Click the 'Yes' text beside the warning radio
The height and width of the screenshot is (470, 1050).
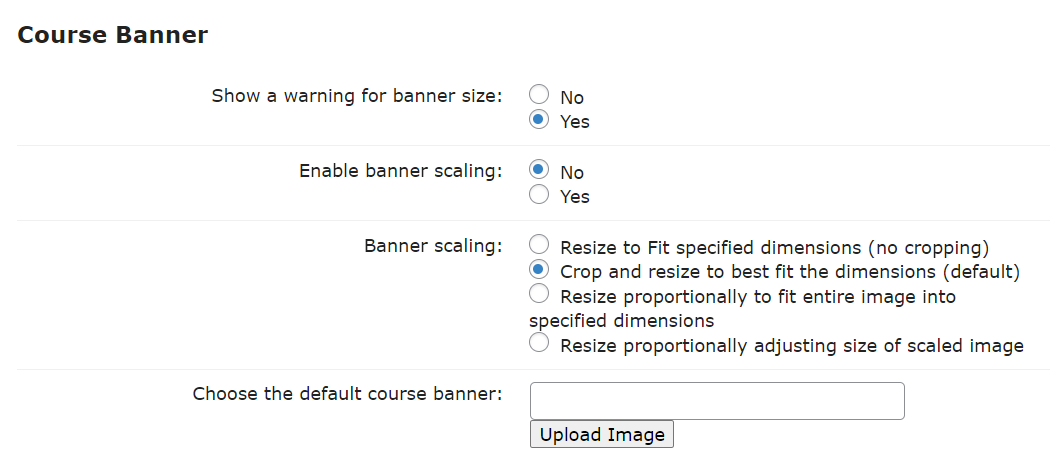(x=575, y=122)
